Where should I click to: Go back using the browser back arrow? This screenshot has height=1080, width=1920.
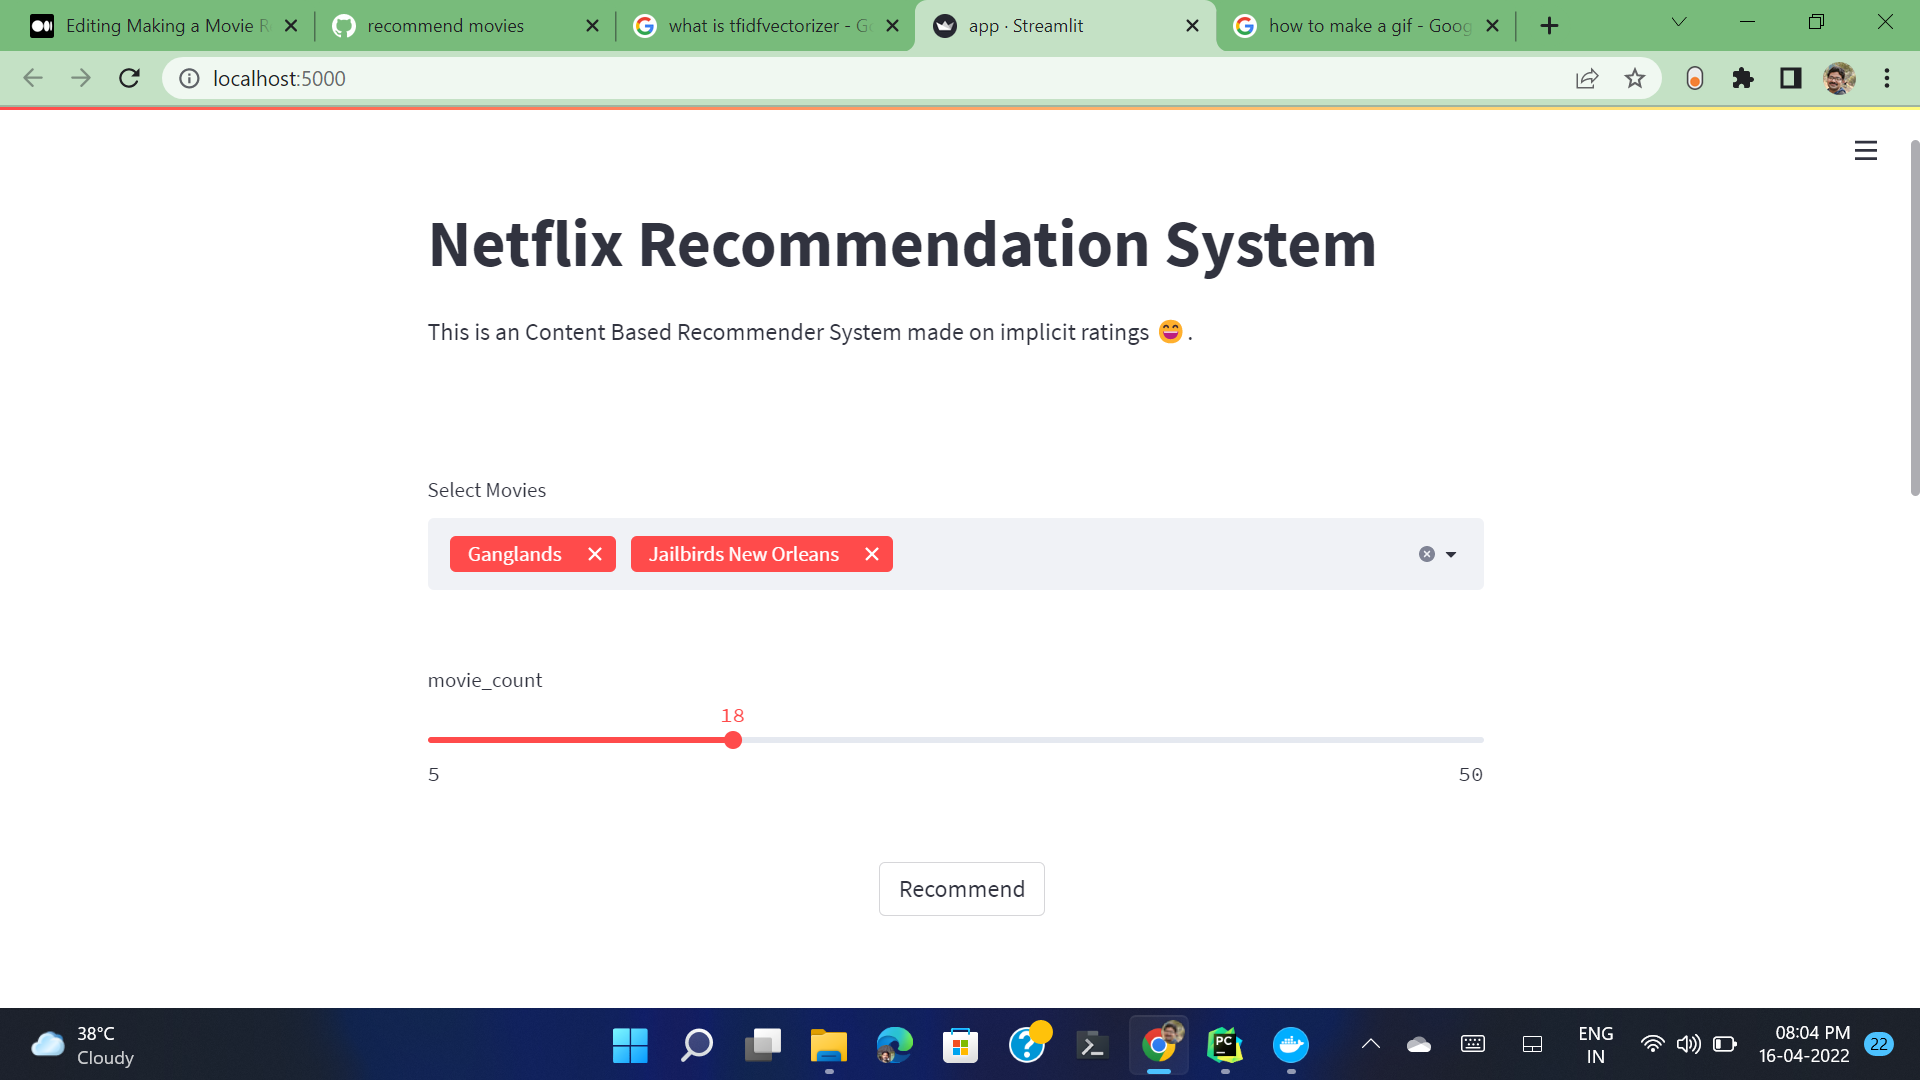(x=33, y=78)
